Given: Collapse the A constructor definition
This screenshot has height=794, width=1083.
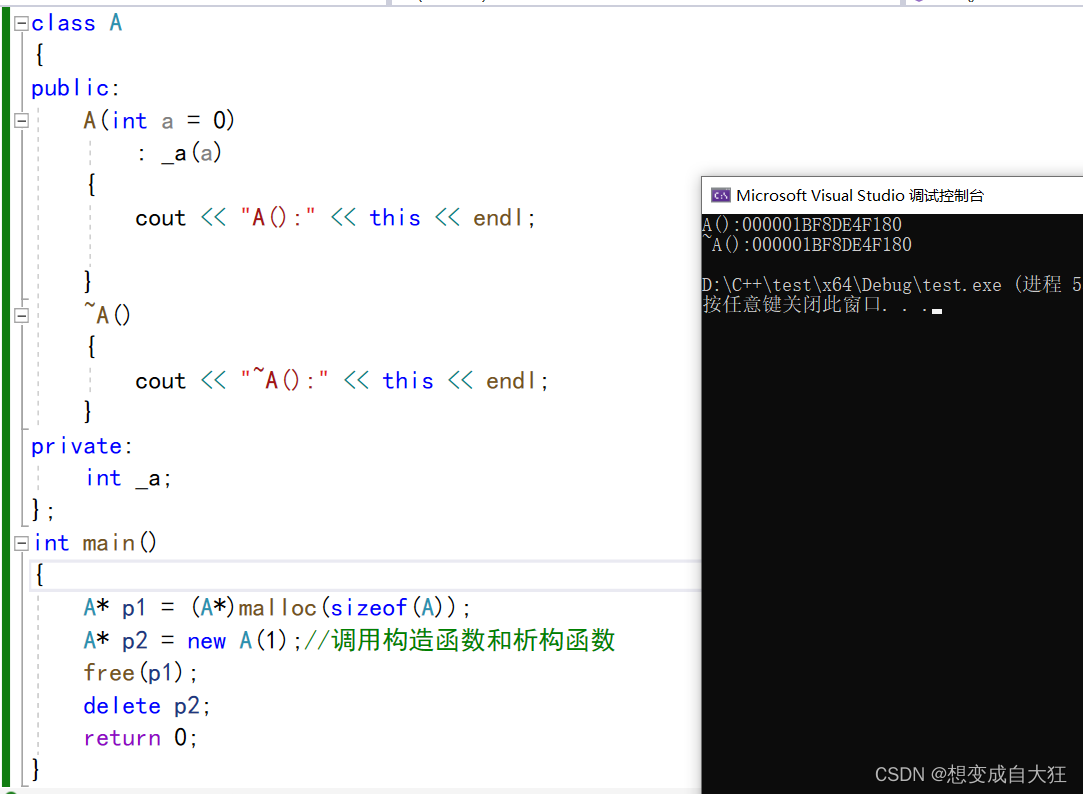Looking at the screenshot, I should [21, 120].
